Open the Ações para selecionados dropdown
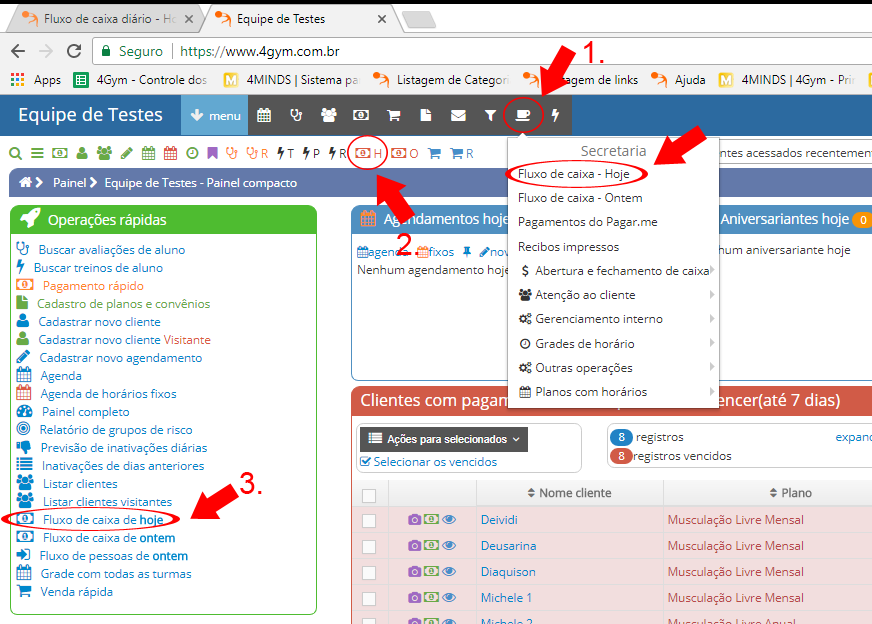 coord(443,438)
